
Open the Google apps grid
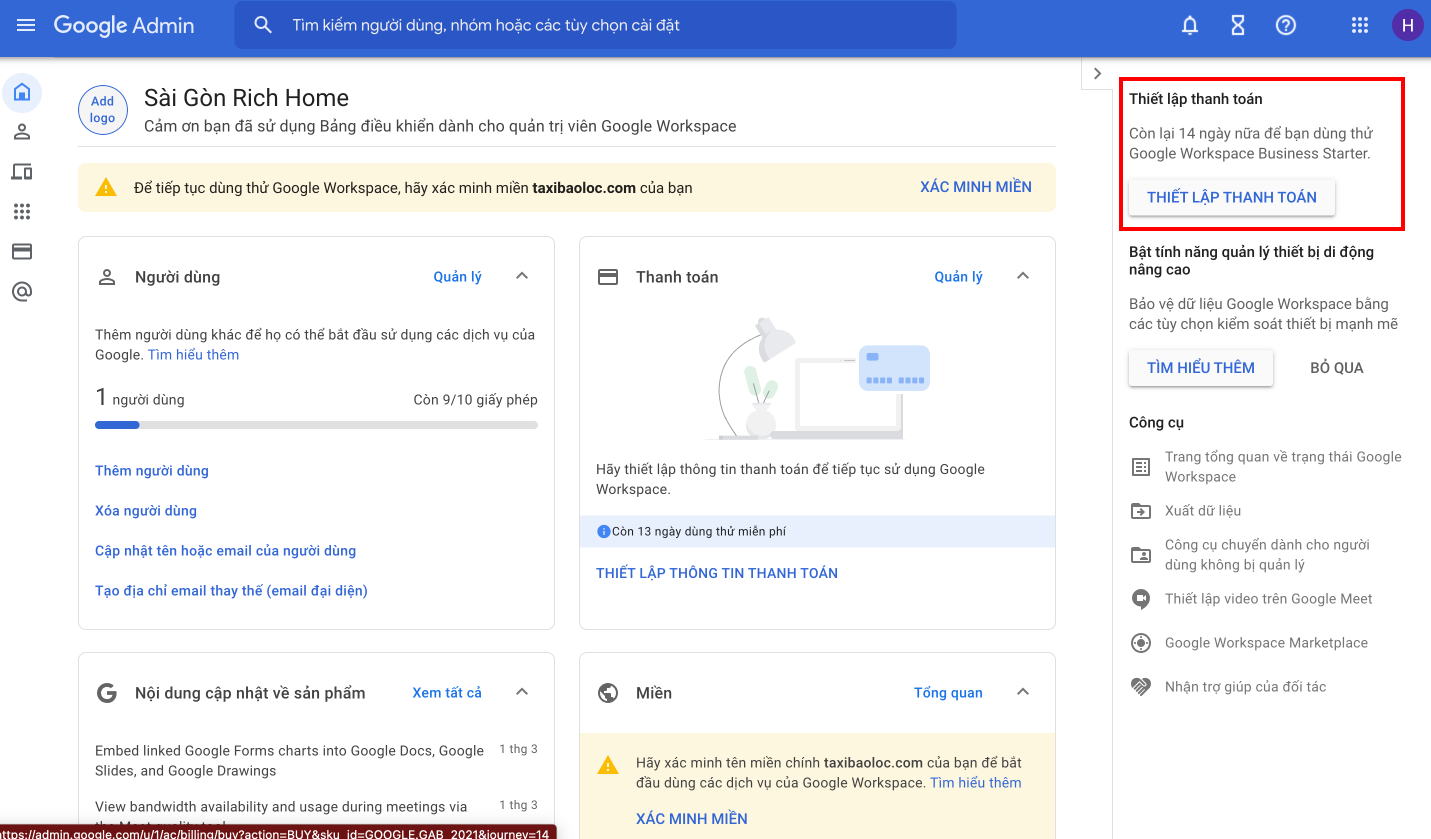coord(1360,26)
